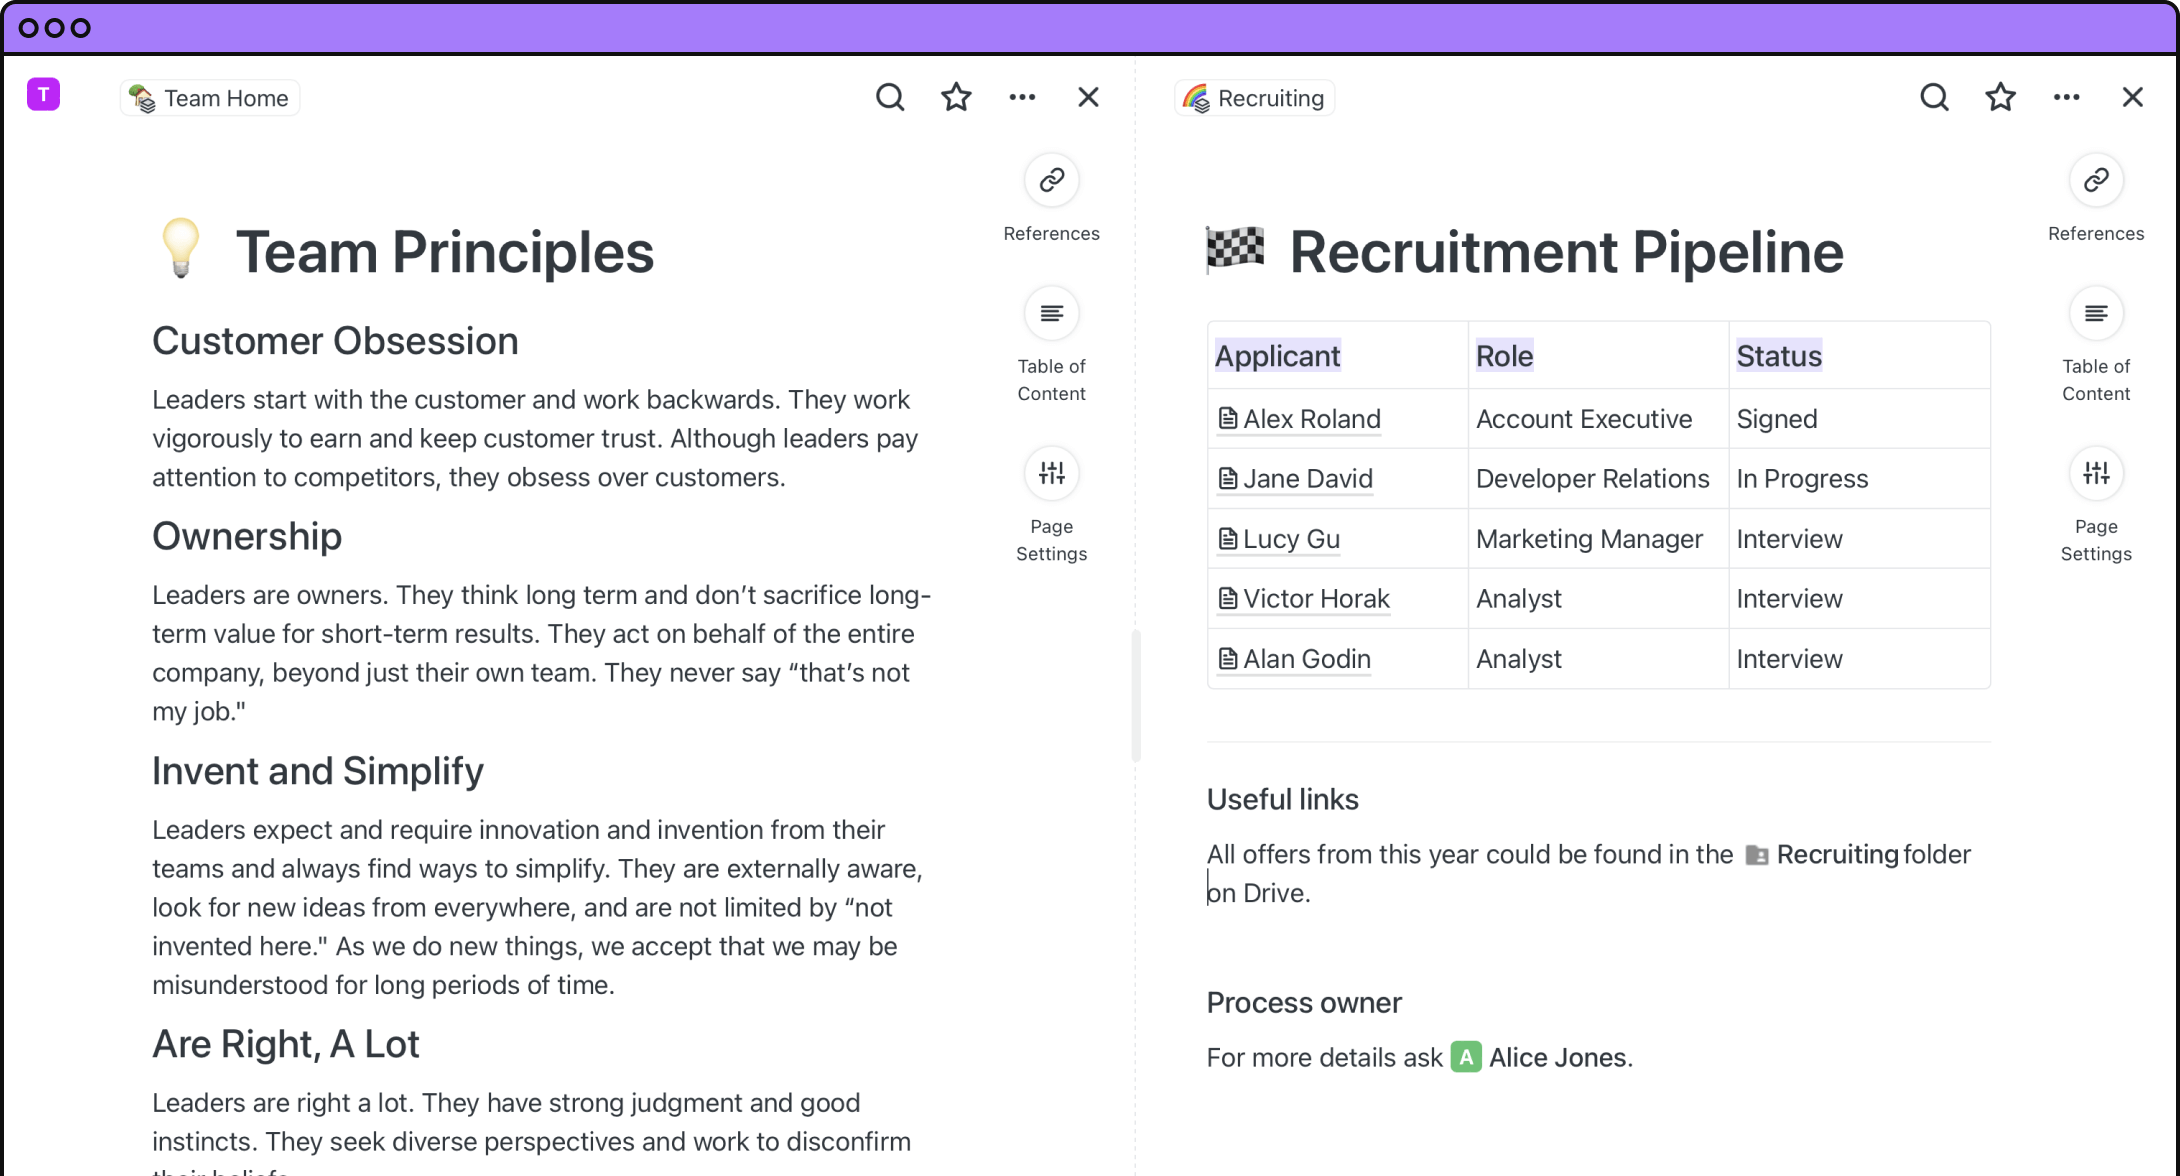Show Table of Content for Recruitment Pipeline
The height and width of the screenshot is (1176, 2180).
coord(2095,314)
